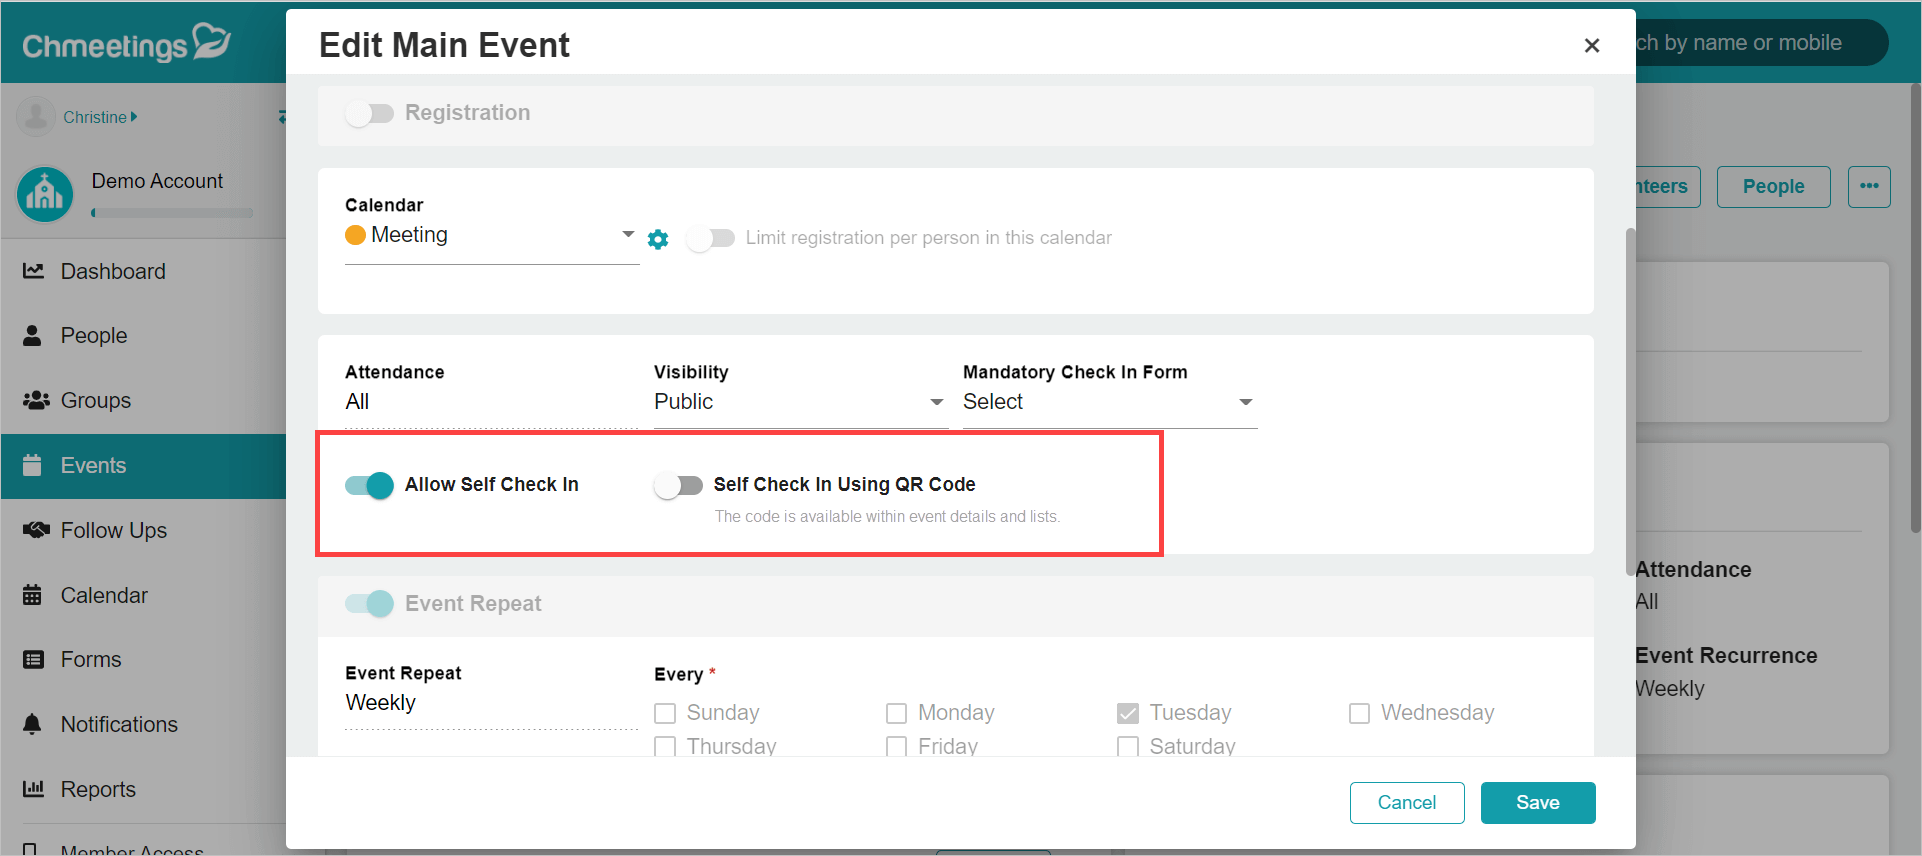Click the Forms list icon
The image size is (1922, 856).
[33, 659]
